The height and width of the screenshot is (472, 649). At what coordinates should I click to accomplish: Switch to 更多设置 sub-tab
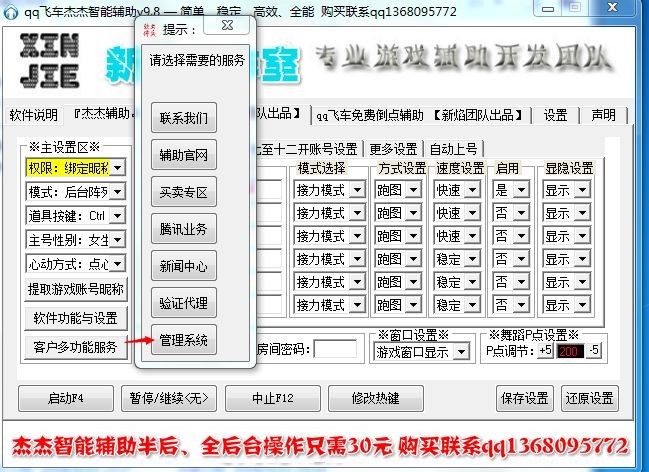(393, 149)
